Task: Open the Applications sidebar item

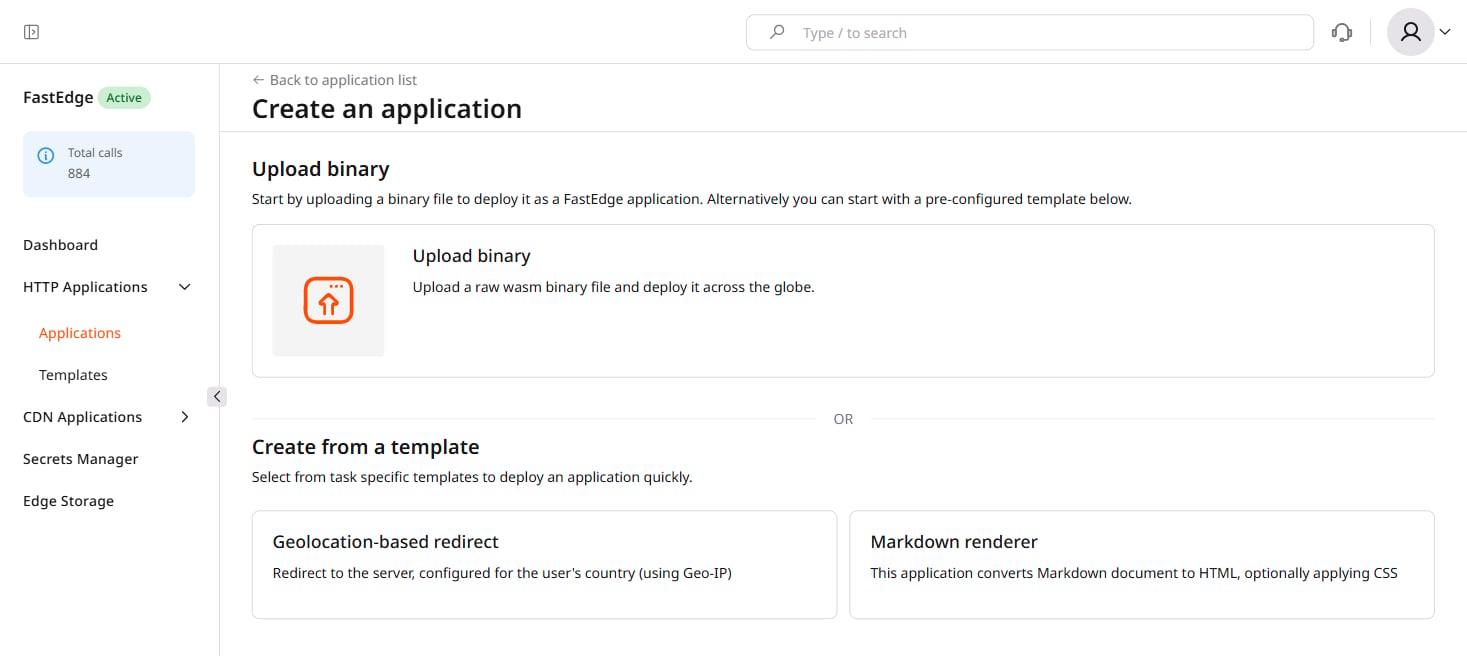Action: coord(80,333)
